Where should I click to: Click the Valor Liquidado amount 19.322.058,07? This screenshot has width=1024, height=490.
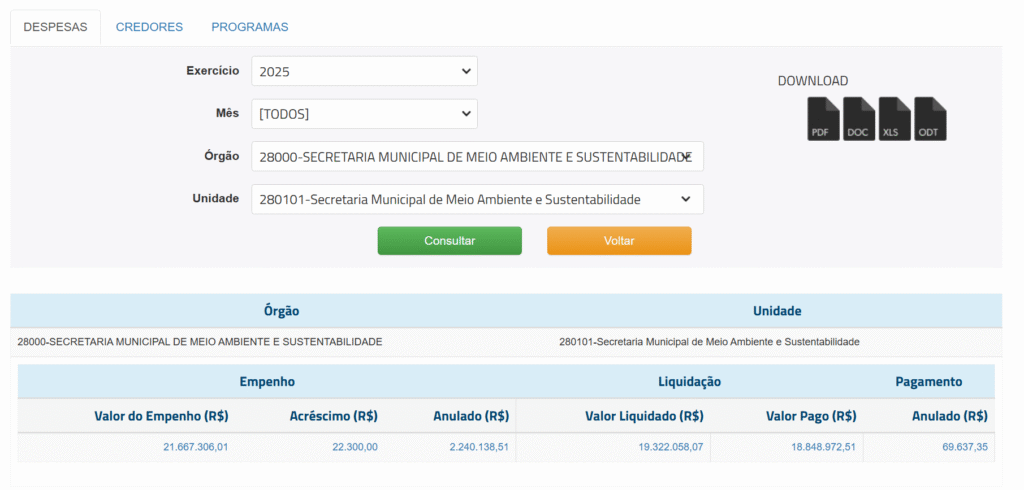pyautogui.click(x=670, y=447)
